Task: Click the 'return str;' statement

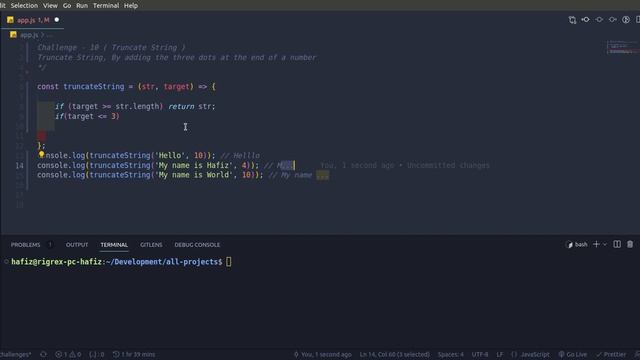Action: 192,106
